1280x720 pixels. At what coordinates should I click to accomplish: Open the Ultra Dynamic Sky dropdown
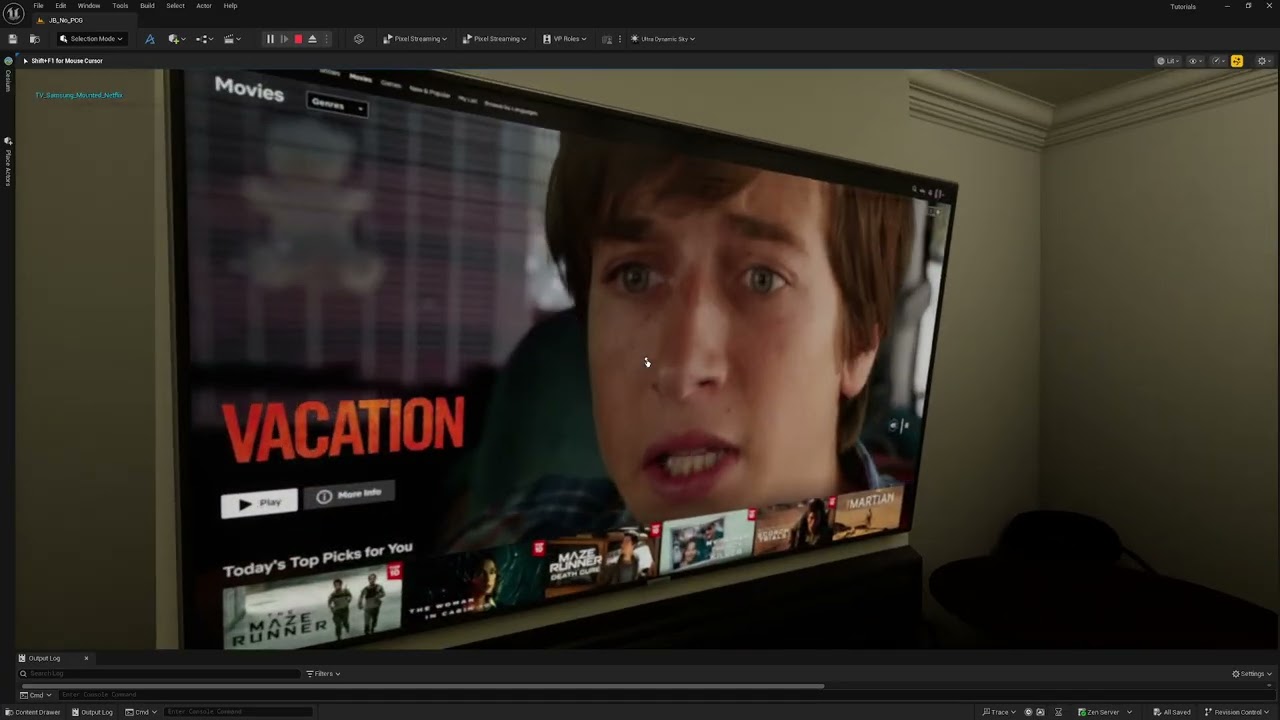pyautogui.click(x=663, y=39)
